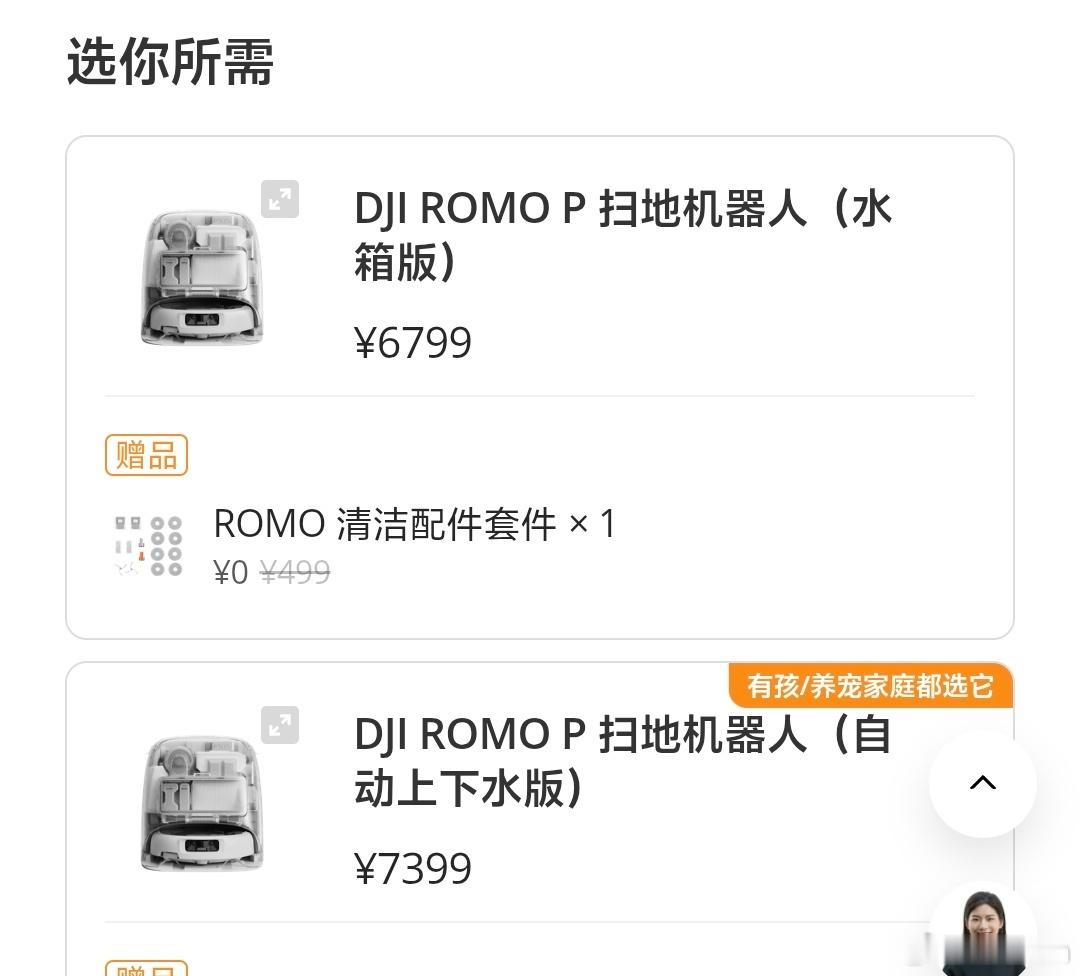Tap the scroll-to-top chevron button
The width and height of the screenshot is (1080, 976).
coord(982,783)
